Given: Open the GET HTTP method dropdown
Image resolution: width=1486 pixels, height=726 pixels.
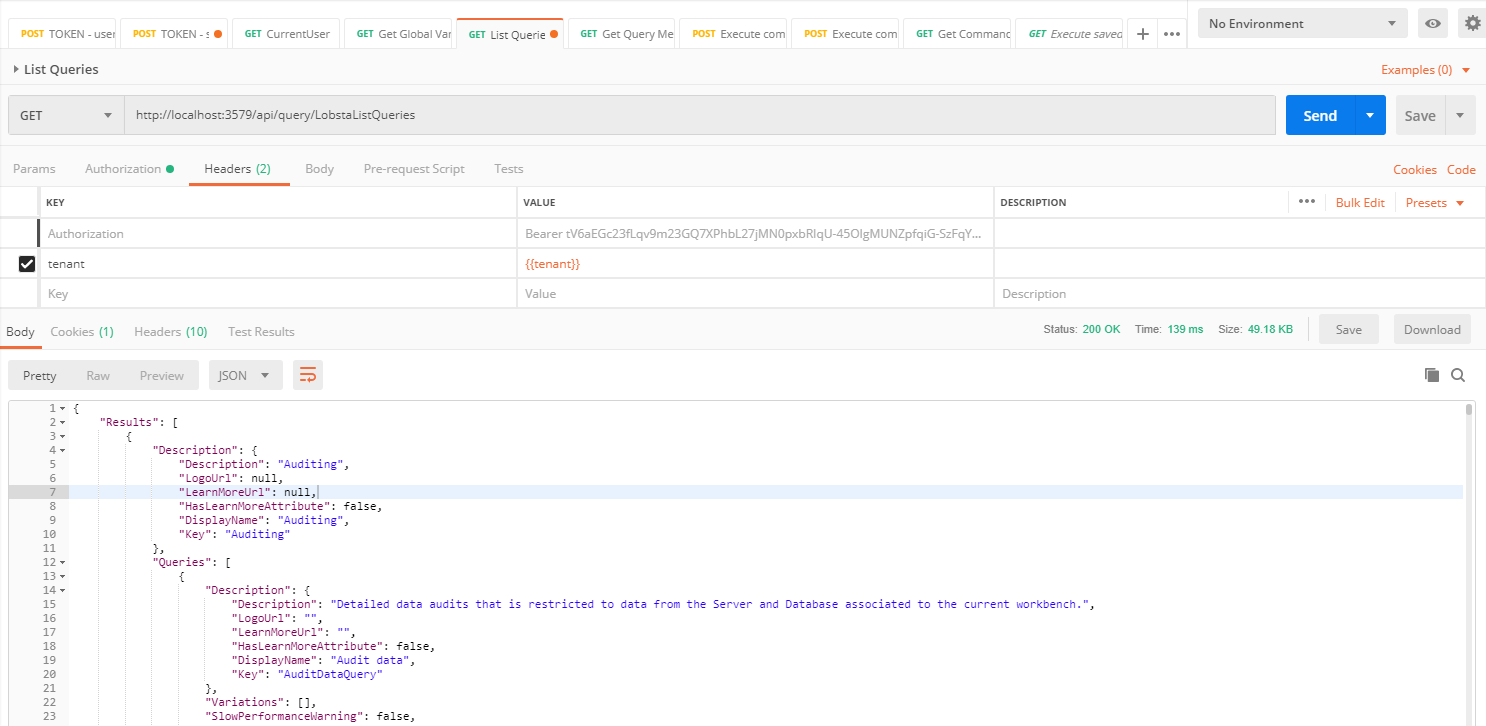Looking at the screenshot, I should (x=66, y=115).
